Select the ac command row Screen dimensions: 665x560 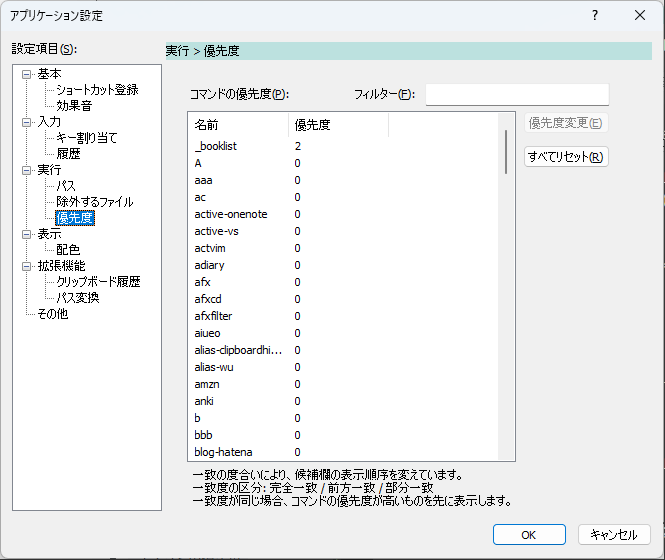(x=343, y=197)
